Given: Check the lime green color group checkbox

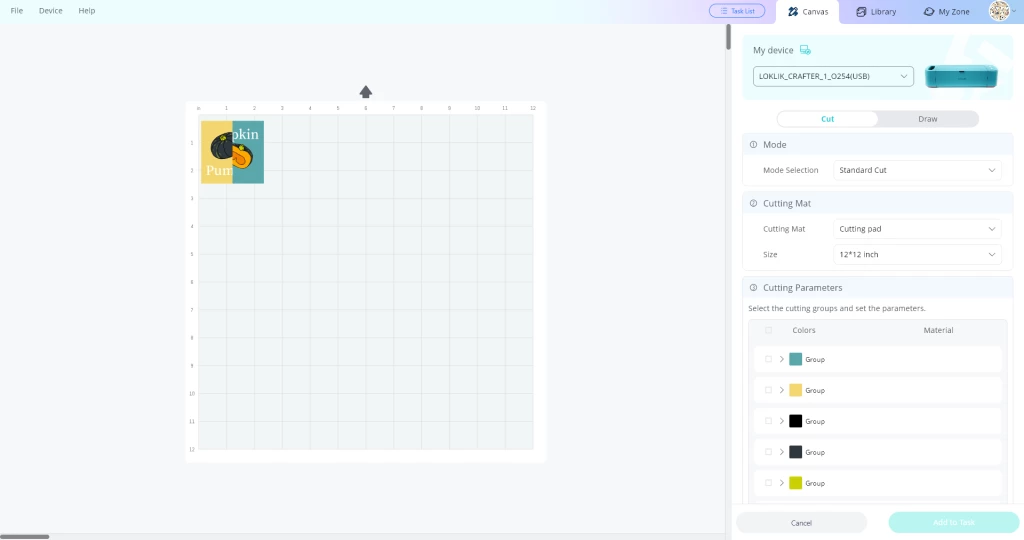Looking at the screenshot, I should (x=769, y=483).
